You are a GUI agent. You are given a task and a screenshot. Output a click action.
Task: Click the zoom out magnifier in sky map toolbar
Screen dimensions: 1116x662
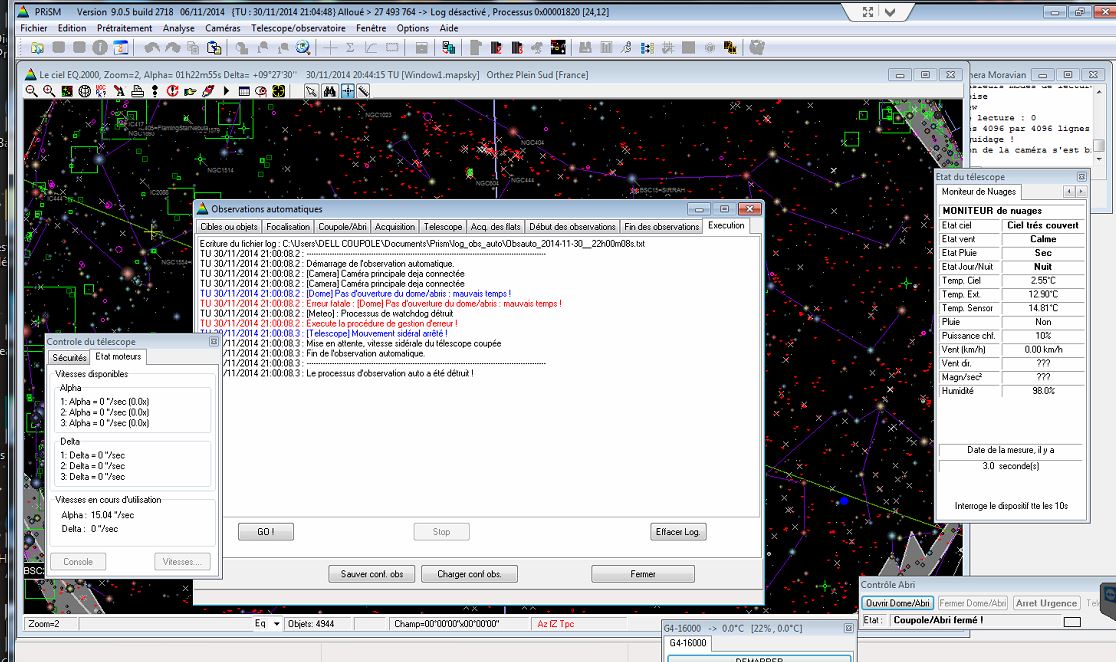pyautogui.click(x=32, y=91)
